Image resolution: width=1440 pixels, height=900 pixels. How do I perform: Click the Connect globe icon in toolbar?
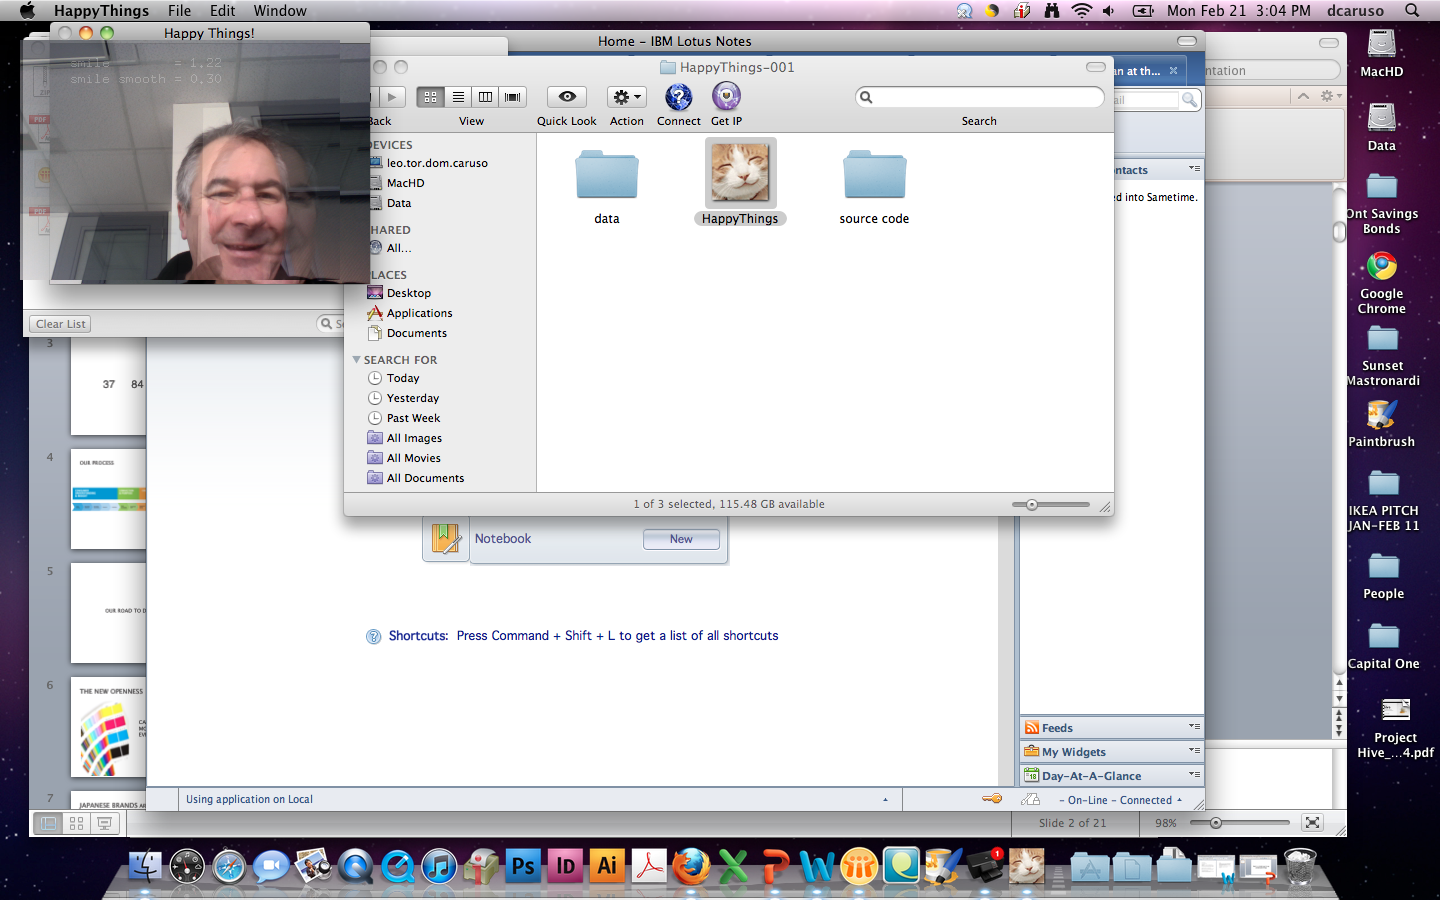678,97
